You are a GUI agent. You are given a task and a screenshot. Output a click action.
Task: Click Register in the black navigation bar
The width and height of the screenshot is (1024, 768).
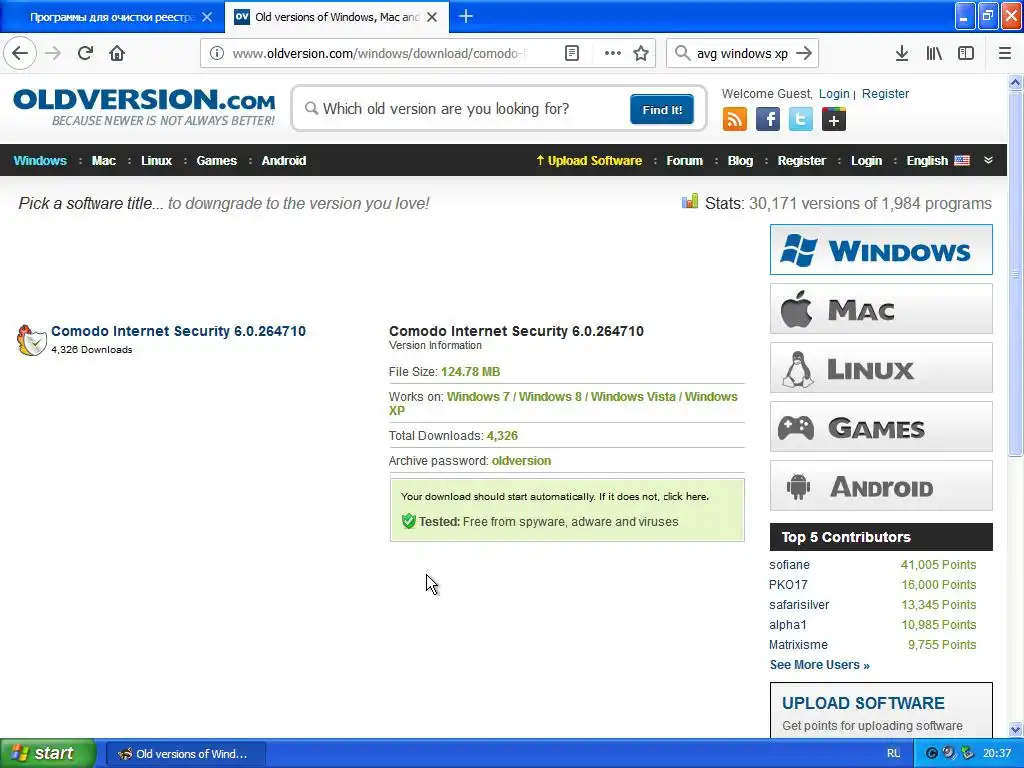tap(802, 161)
